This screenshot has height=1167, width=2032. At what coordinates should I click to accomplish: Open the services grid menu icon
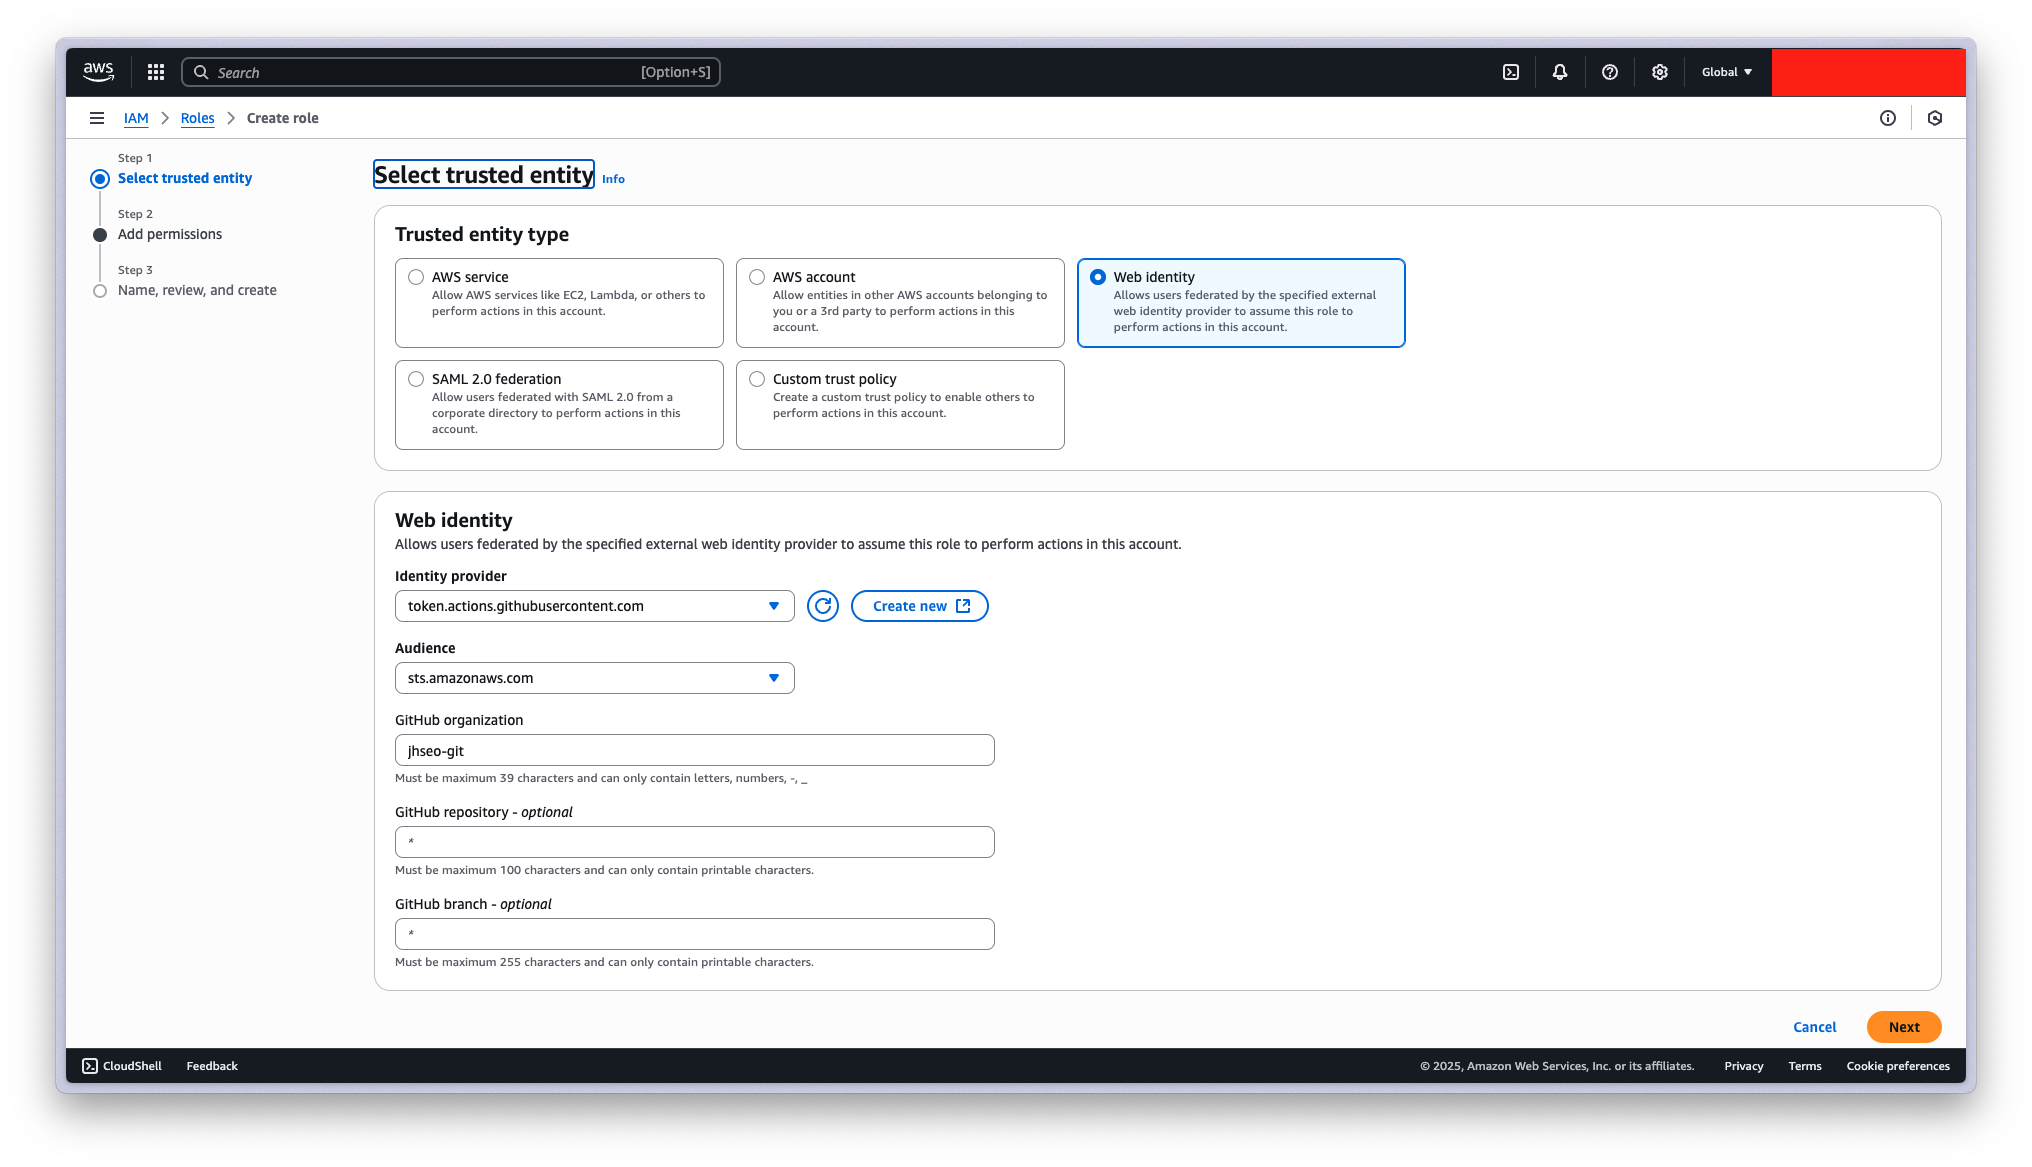(x=156, y=72)
